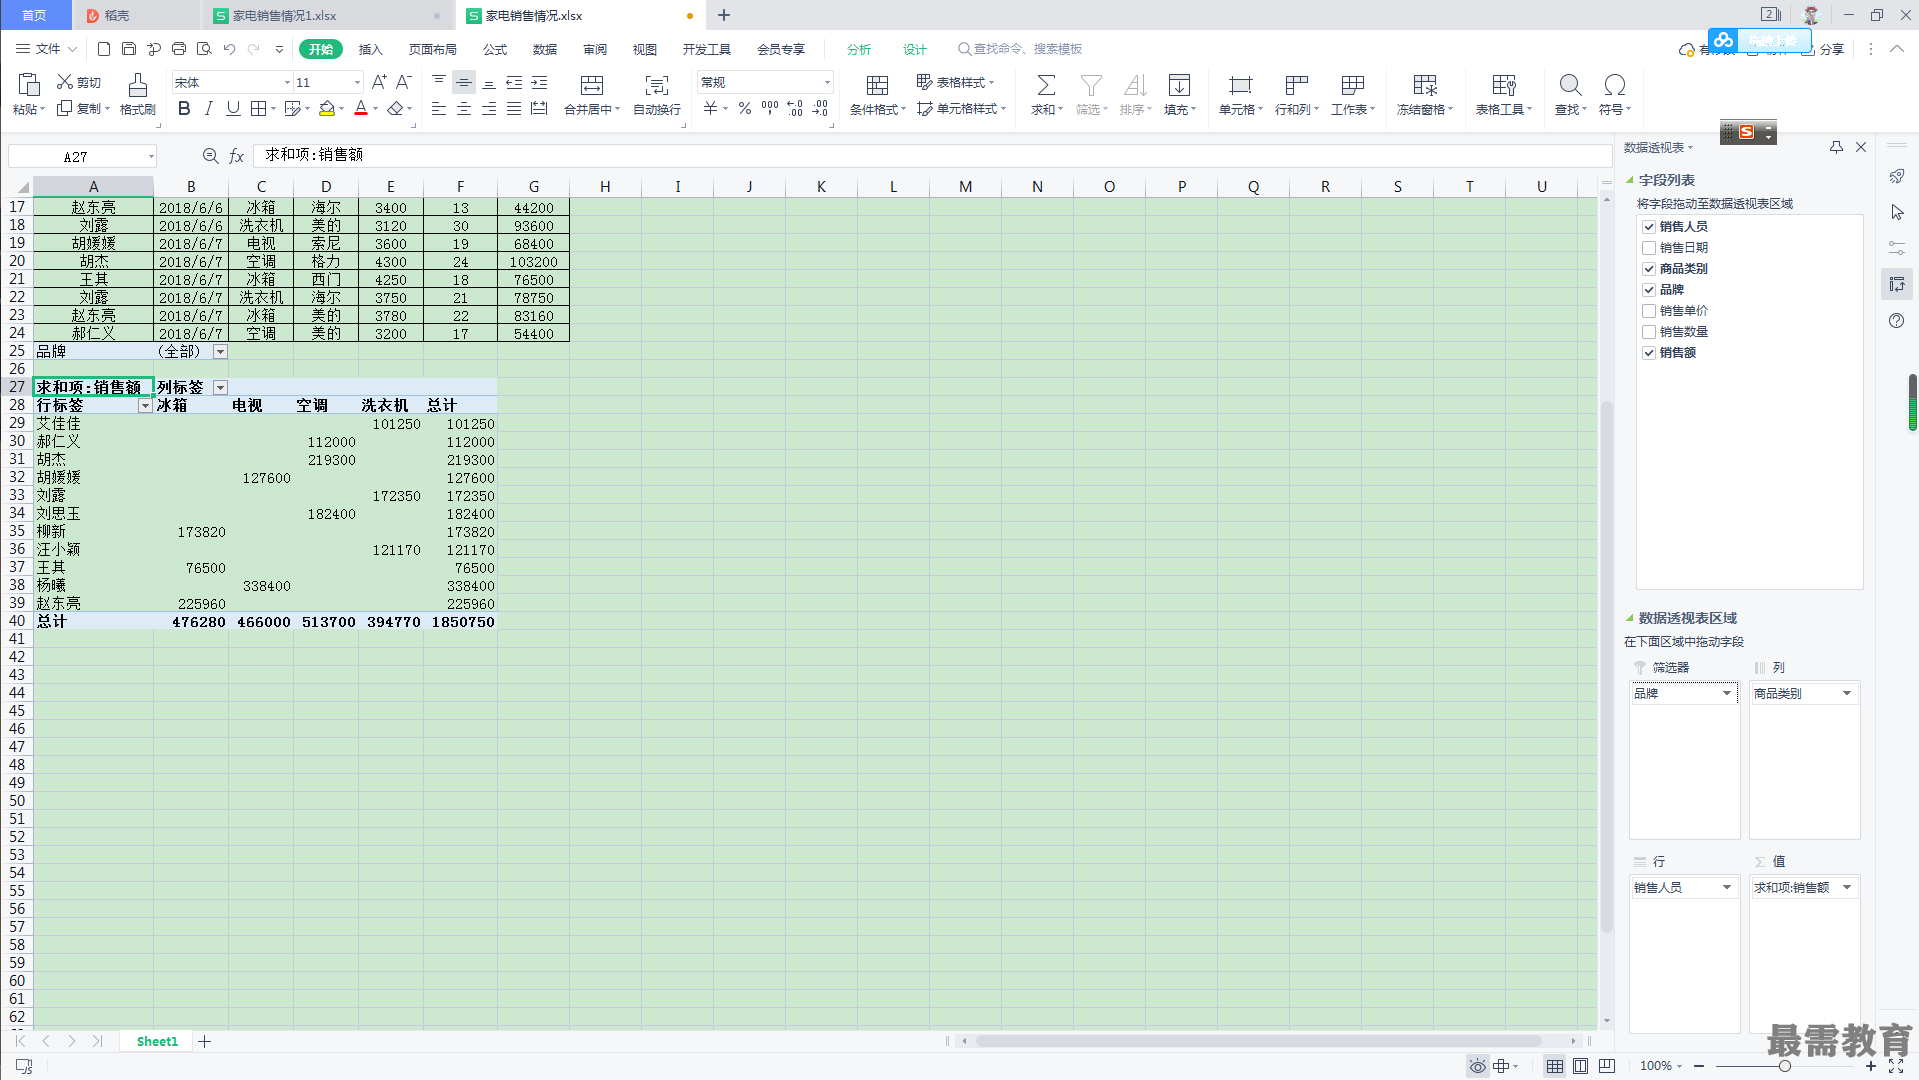This screenshot has height=1080, width=1919.
Task: Click the zoom slider handle
Action: [1784, 1066]
